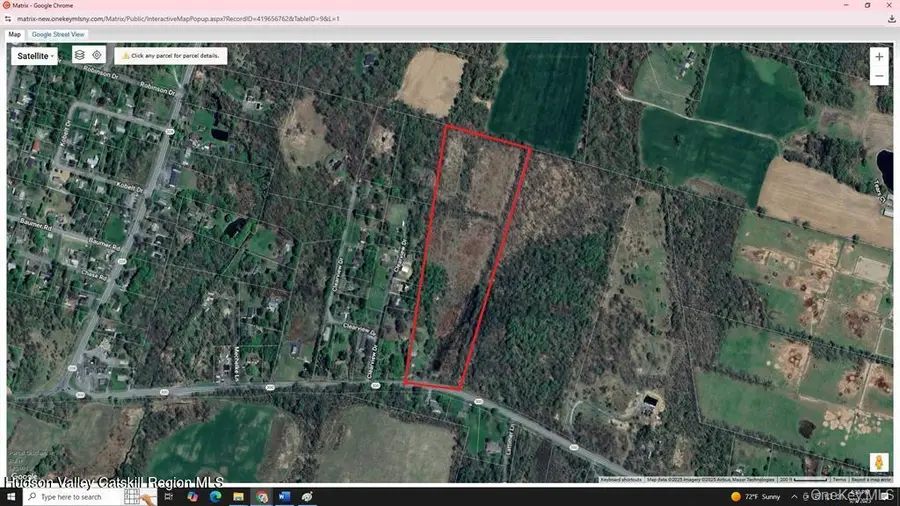Click the map layers icon
900x506 pixels.
point(80,55)
